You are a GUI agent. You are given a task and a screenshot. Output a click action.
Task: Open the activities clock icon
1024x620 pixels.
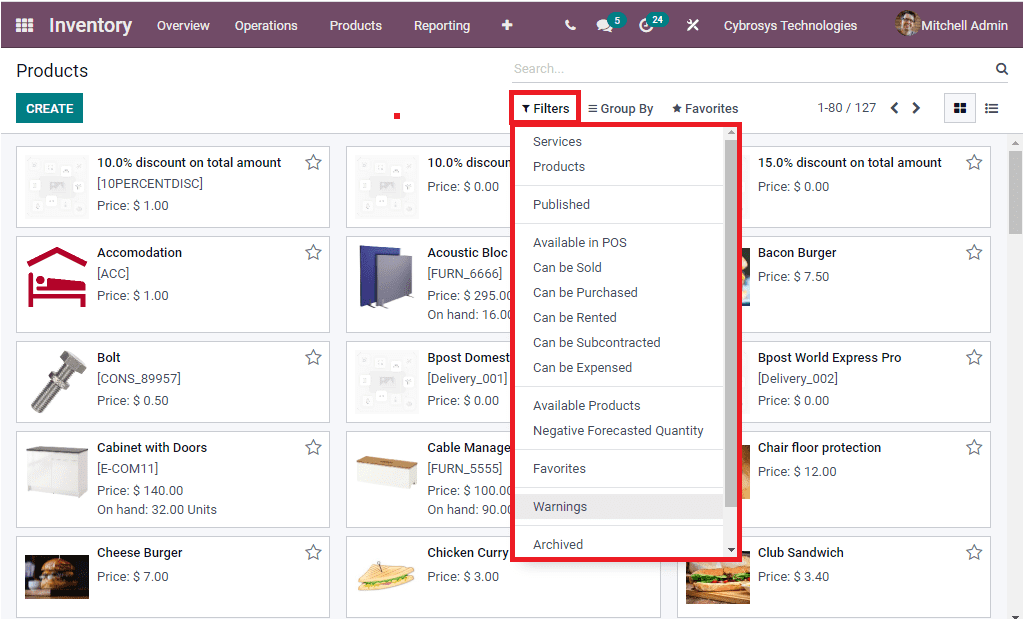point(647,24)
